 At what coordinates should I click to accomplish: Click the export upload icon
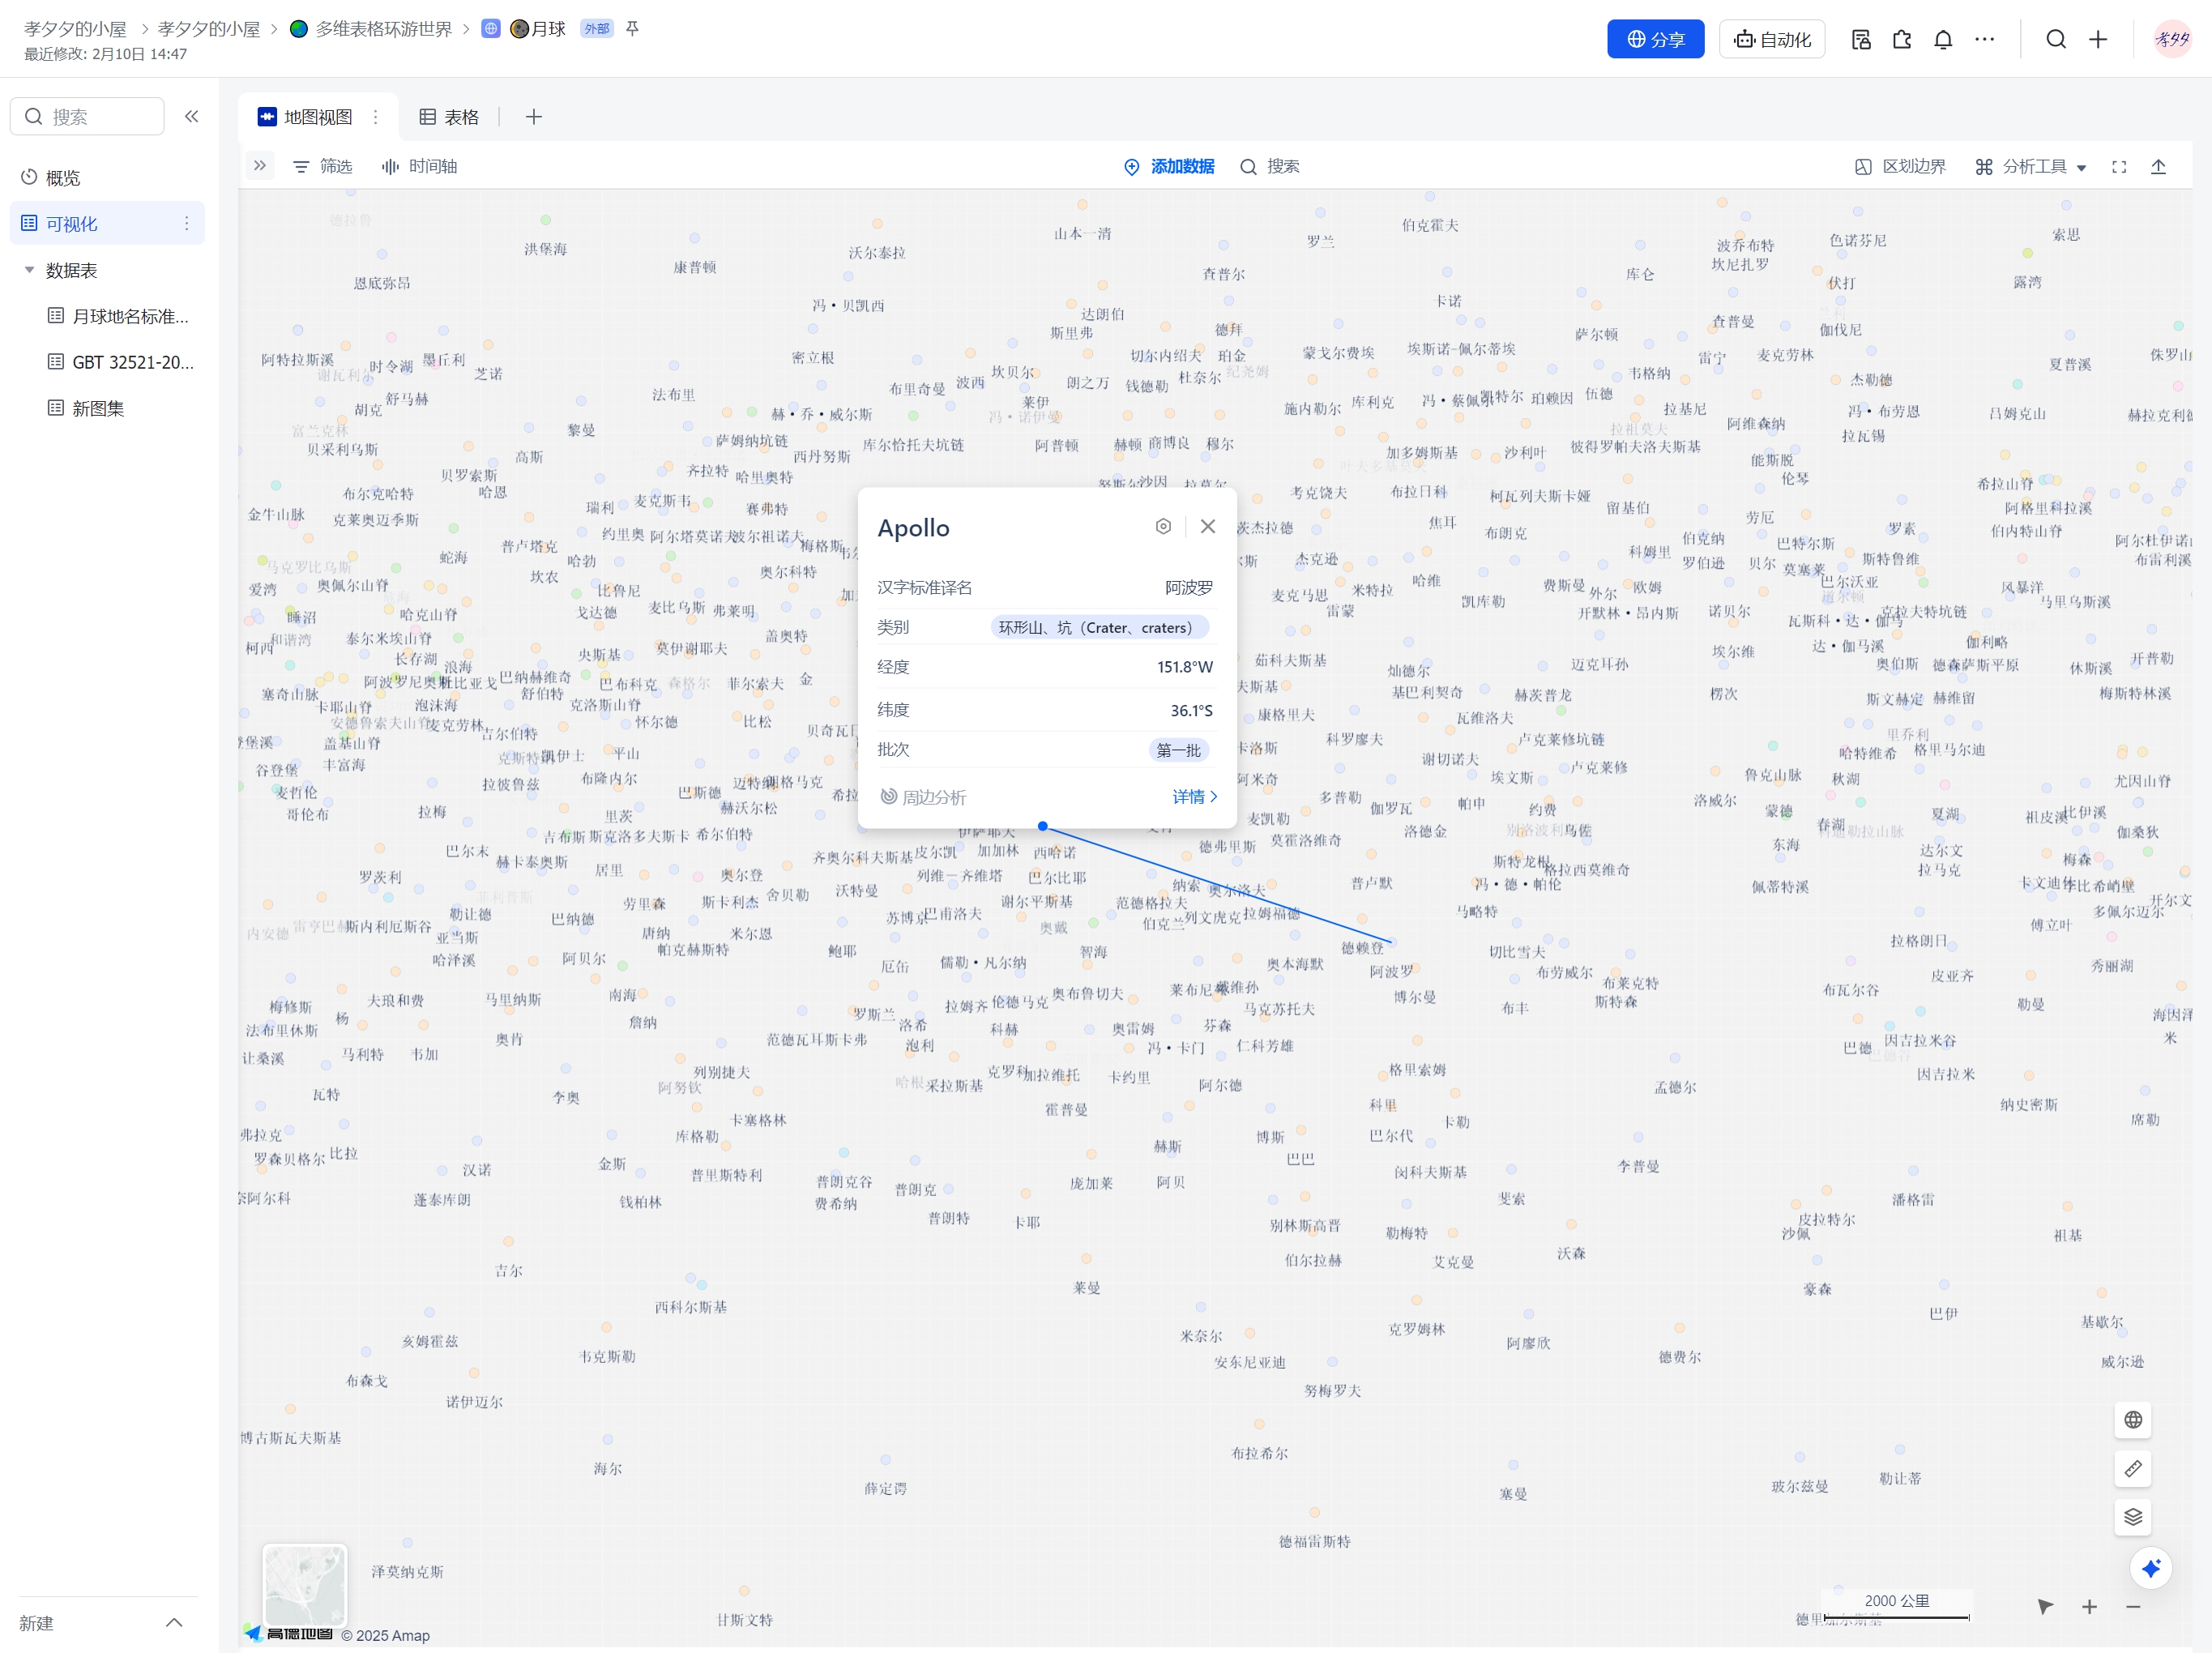point(2158,167)
